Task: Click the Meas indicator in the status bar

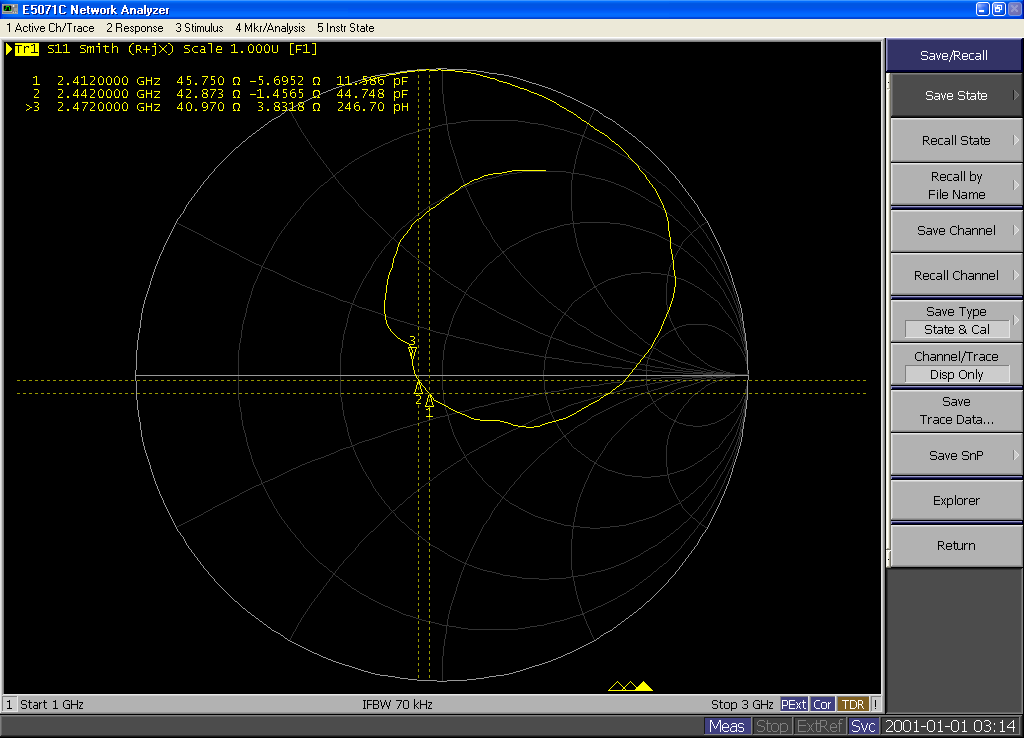Action: pyautogui.click(x=726, y=726)
